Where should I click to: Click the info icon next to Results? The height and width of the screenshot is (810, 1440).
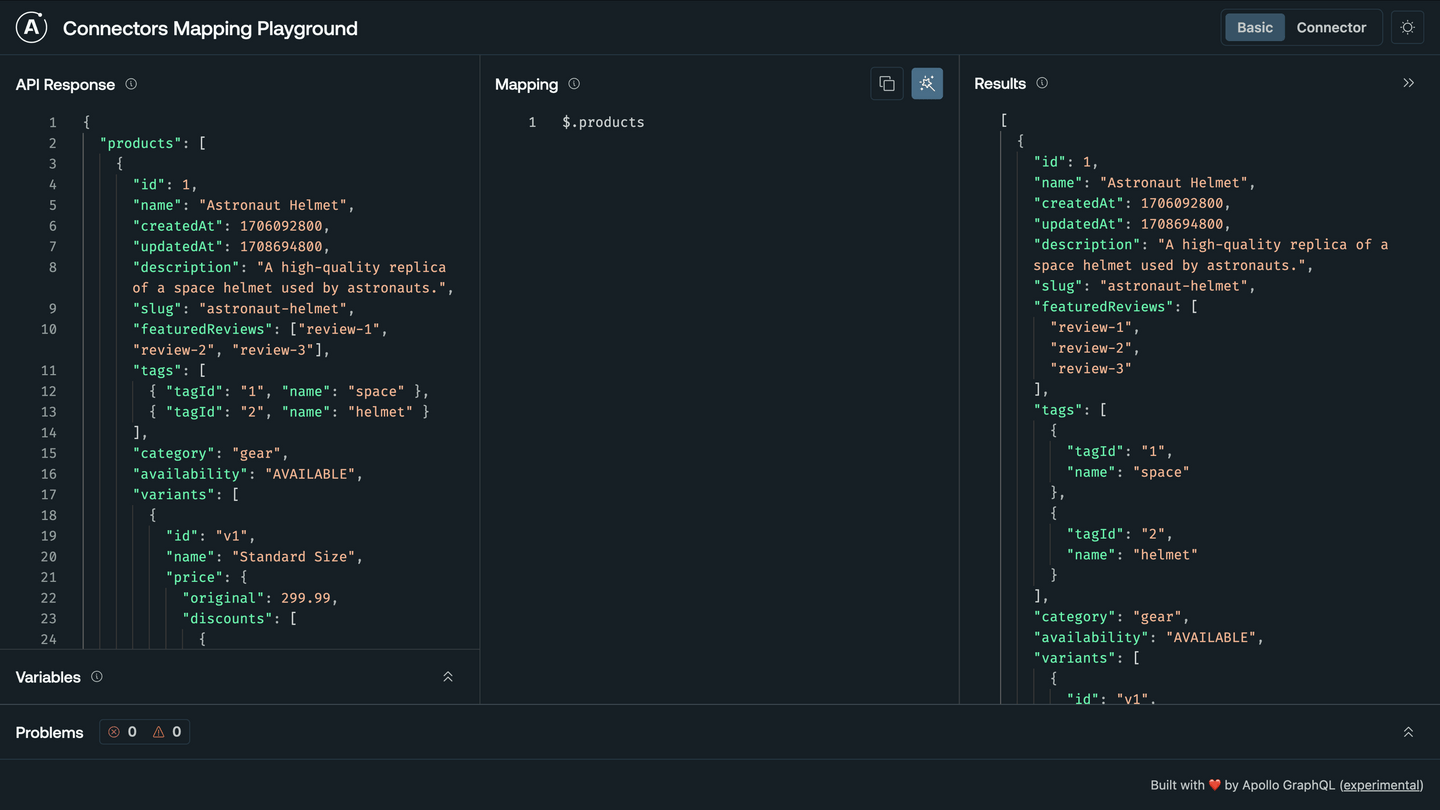(1041, 84)
